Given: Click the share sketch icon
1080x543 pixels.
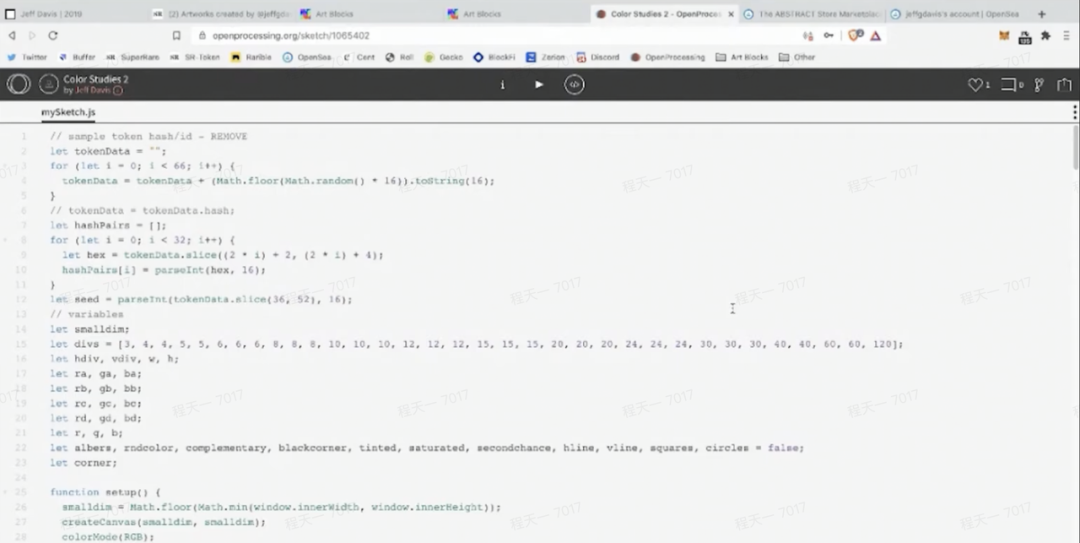Looking at the screenshot, I should (1065, 85).
